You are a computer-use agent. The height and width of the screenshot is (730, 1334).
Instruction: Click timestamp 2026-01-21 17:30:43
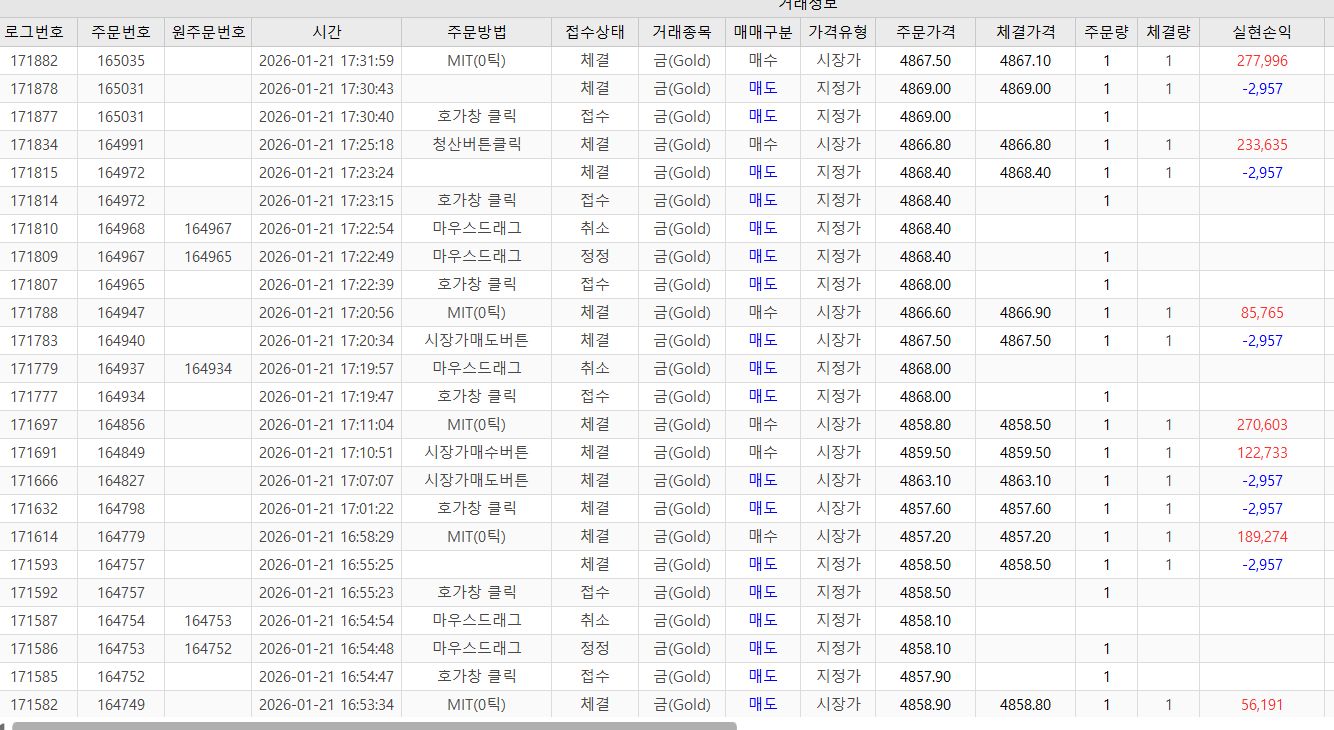coord(326,89)
